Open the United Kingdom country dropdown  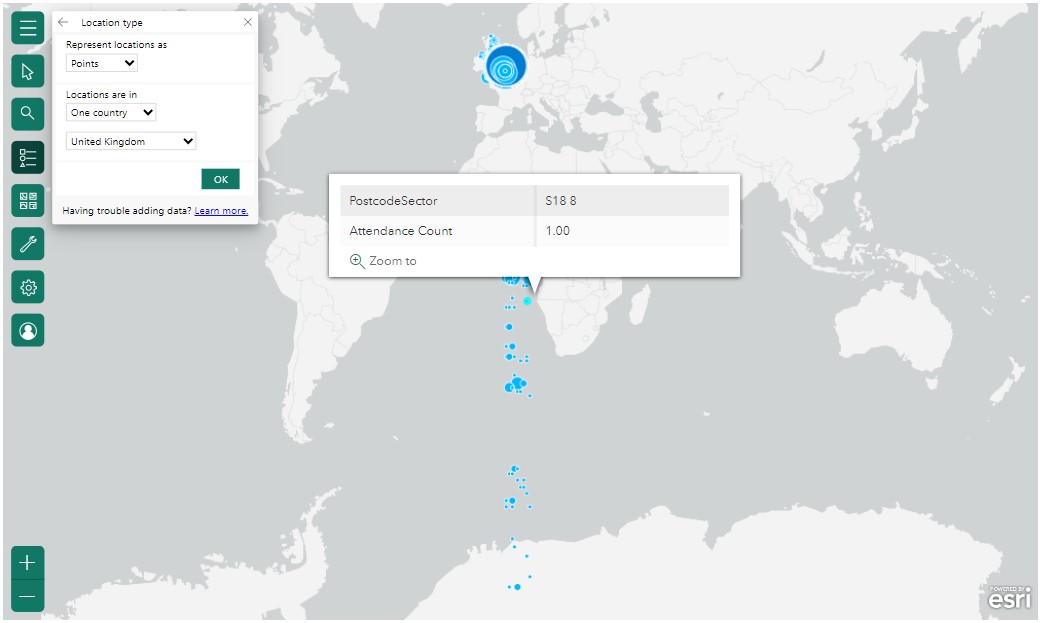pyautogui.click(x=130, y=141)
